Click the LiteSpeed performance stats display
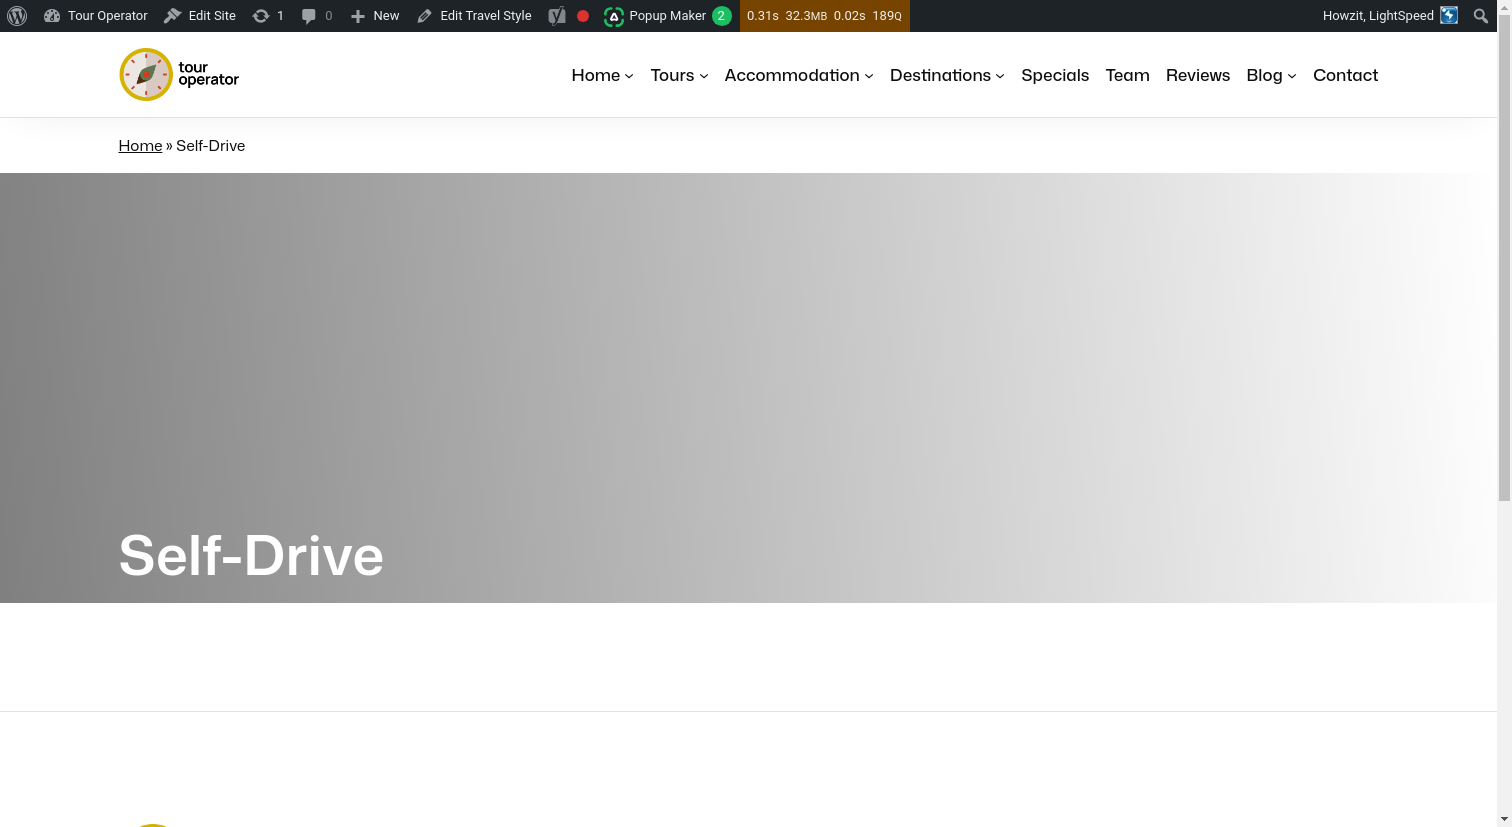1512x827 pixels. click(824, 15)
